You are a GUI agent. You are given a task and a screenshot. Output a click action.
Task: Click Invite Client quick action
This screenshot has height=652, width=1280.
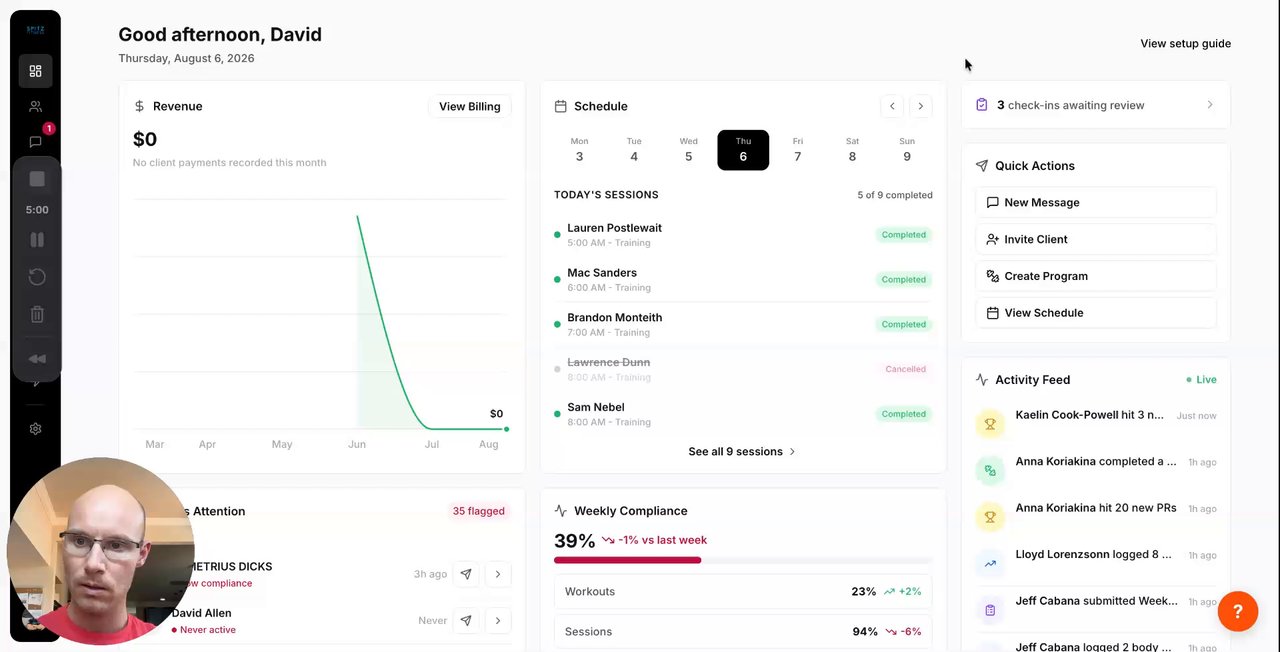coord(1095,239)
